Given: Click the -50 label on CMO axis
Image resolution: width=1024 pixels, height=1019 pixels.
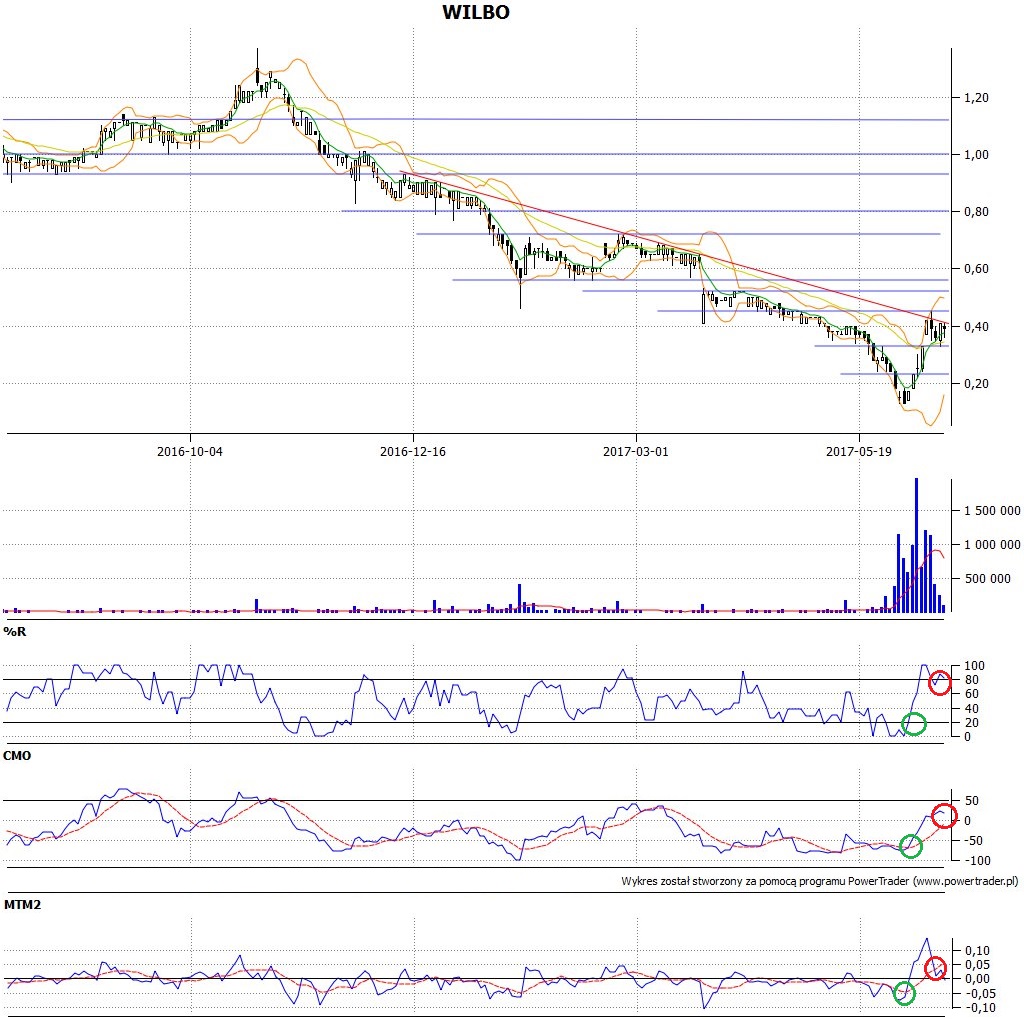Looking at the screenshot, I should click(973, 841).
